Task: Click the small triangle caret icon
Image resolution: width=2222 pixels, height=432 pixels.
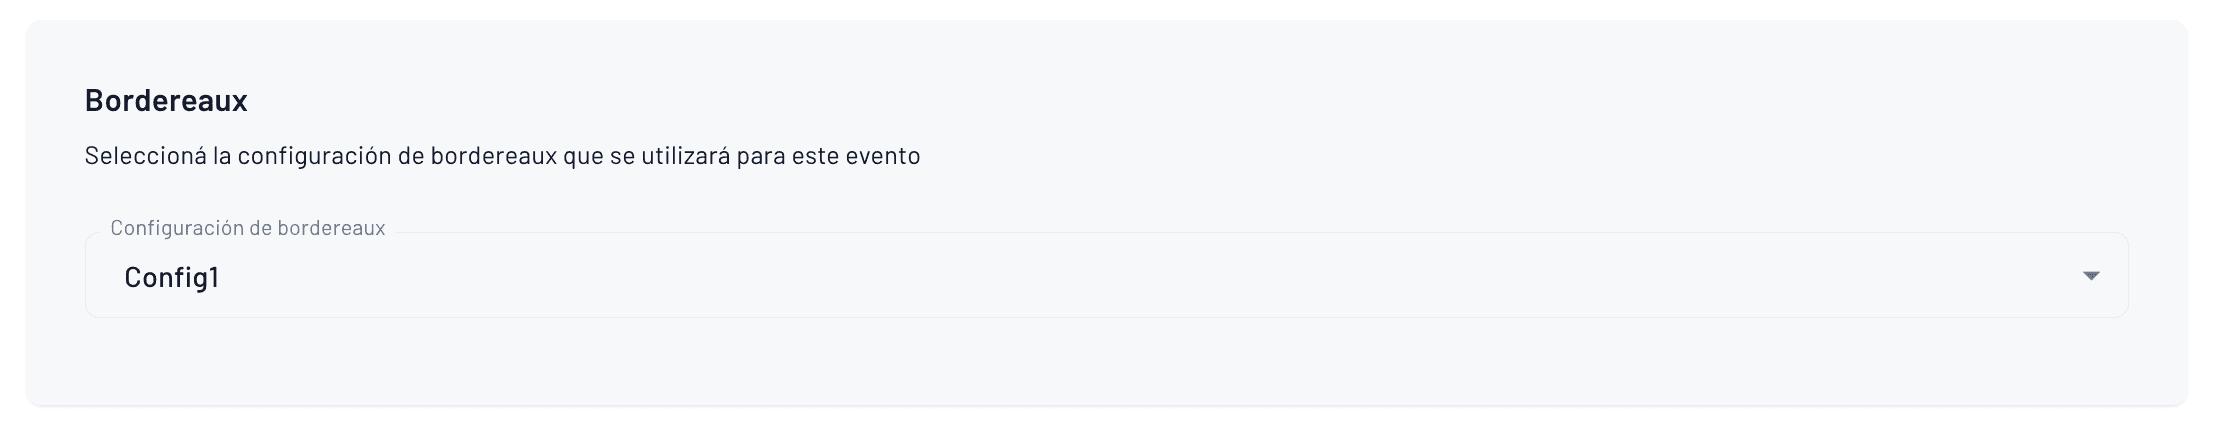Action: 2090,276
